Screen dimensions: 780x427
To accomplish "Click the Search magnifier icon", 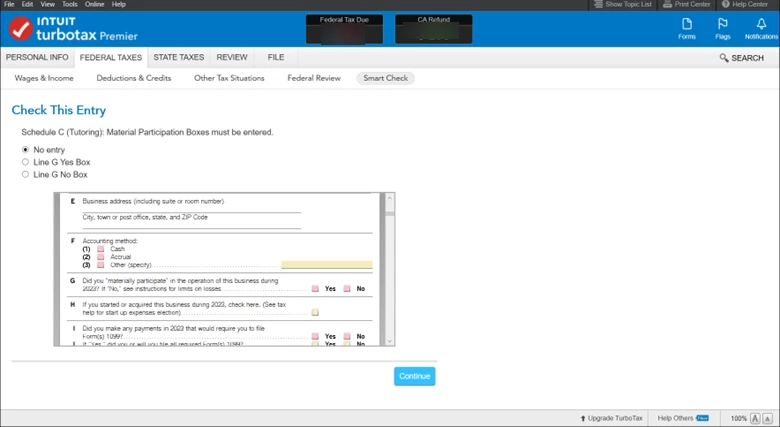I will 724,58.
